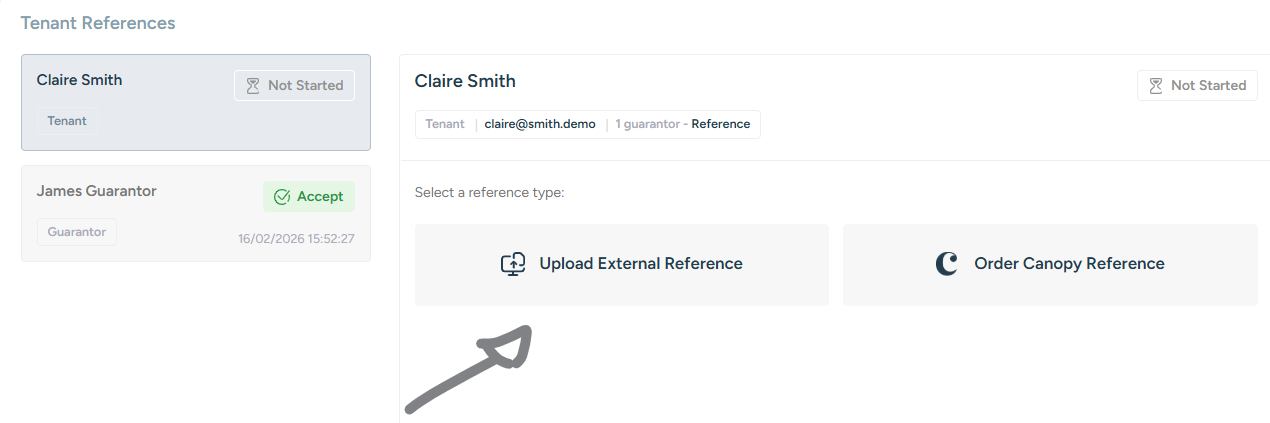Screen dimensions: 1270x423
Task: Click the Guarantor tag label
Action: 77,232
